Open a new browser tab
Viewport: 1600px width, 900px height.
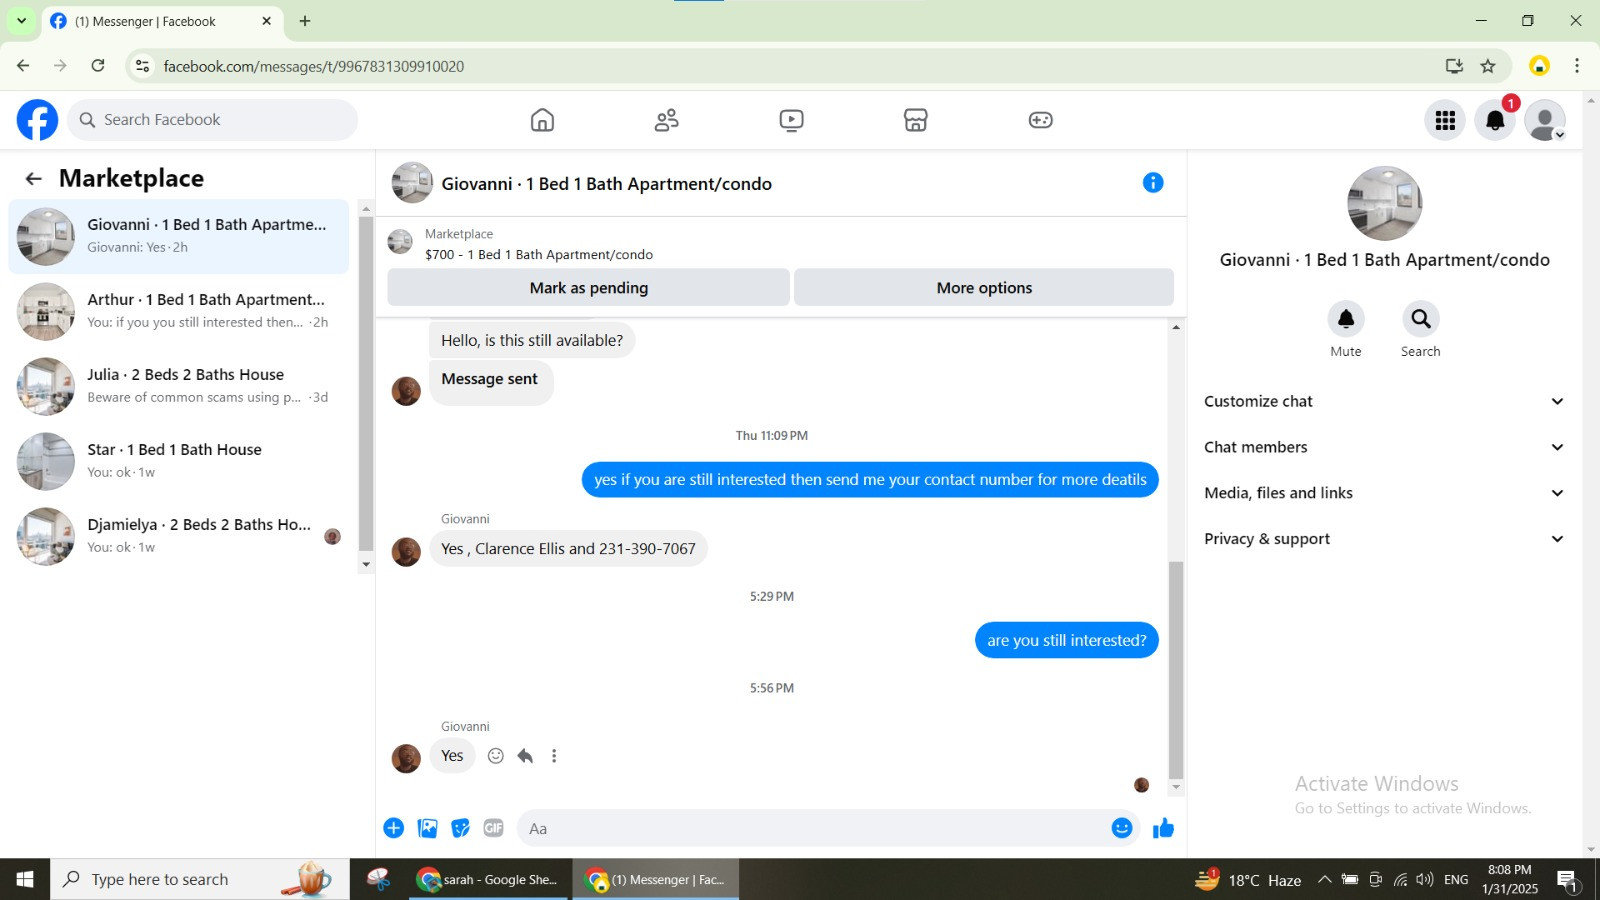click(x=305, y=21)
